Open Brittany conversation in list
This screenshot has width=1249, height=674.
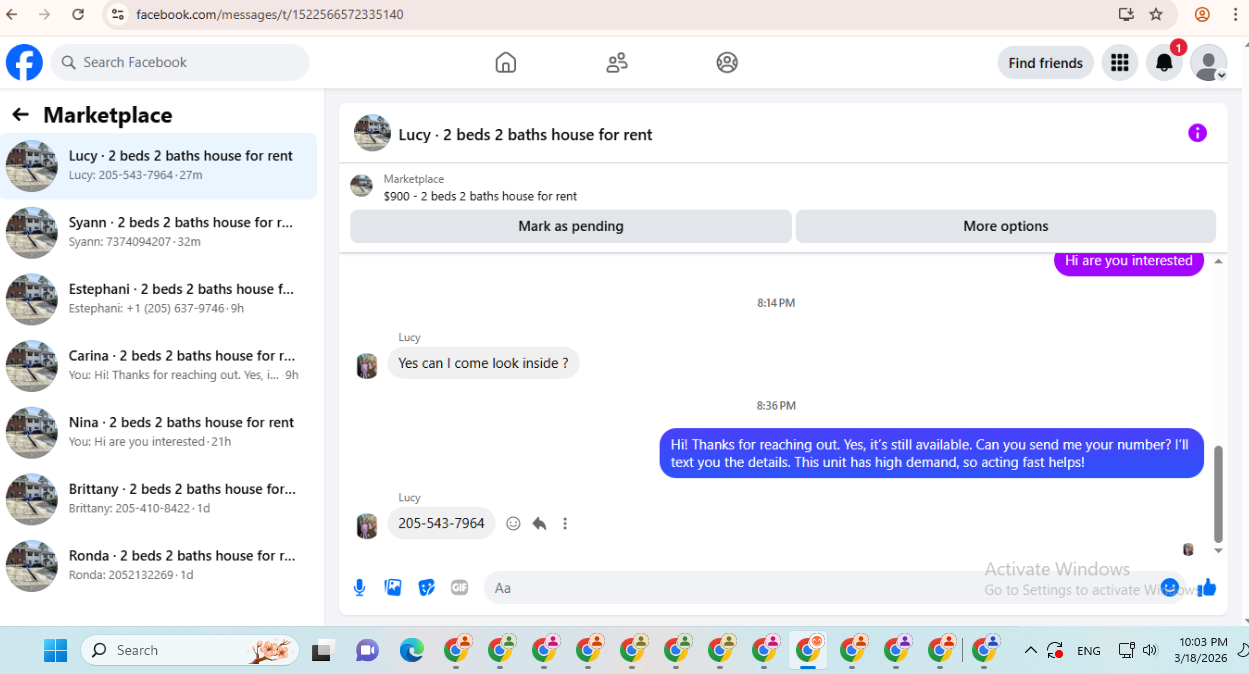tap(159, 499)
